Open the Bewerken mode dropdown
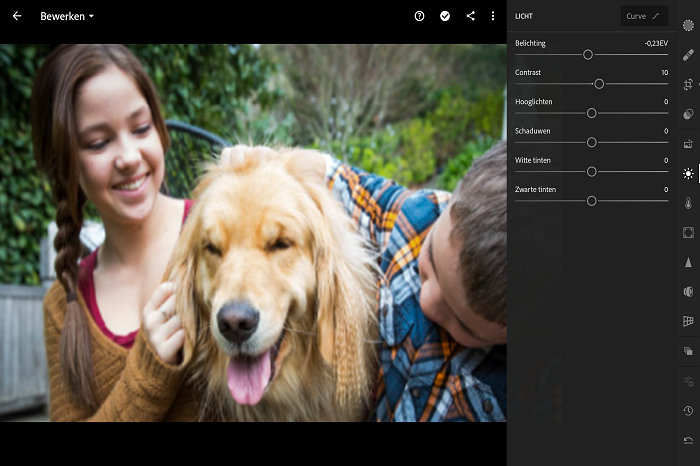Screen dimensions: 700x466 (x=67, y=16)
